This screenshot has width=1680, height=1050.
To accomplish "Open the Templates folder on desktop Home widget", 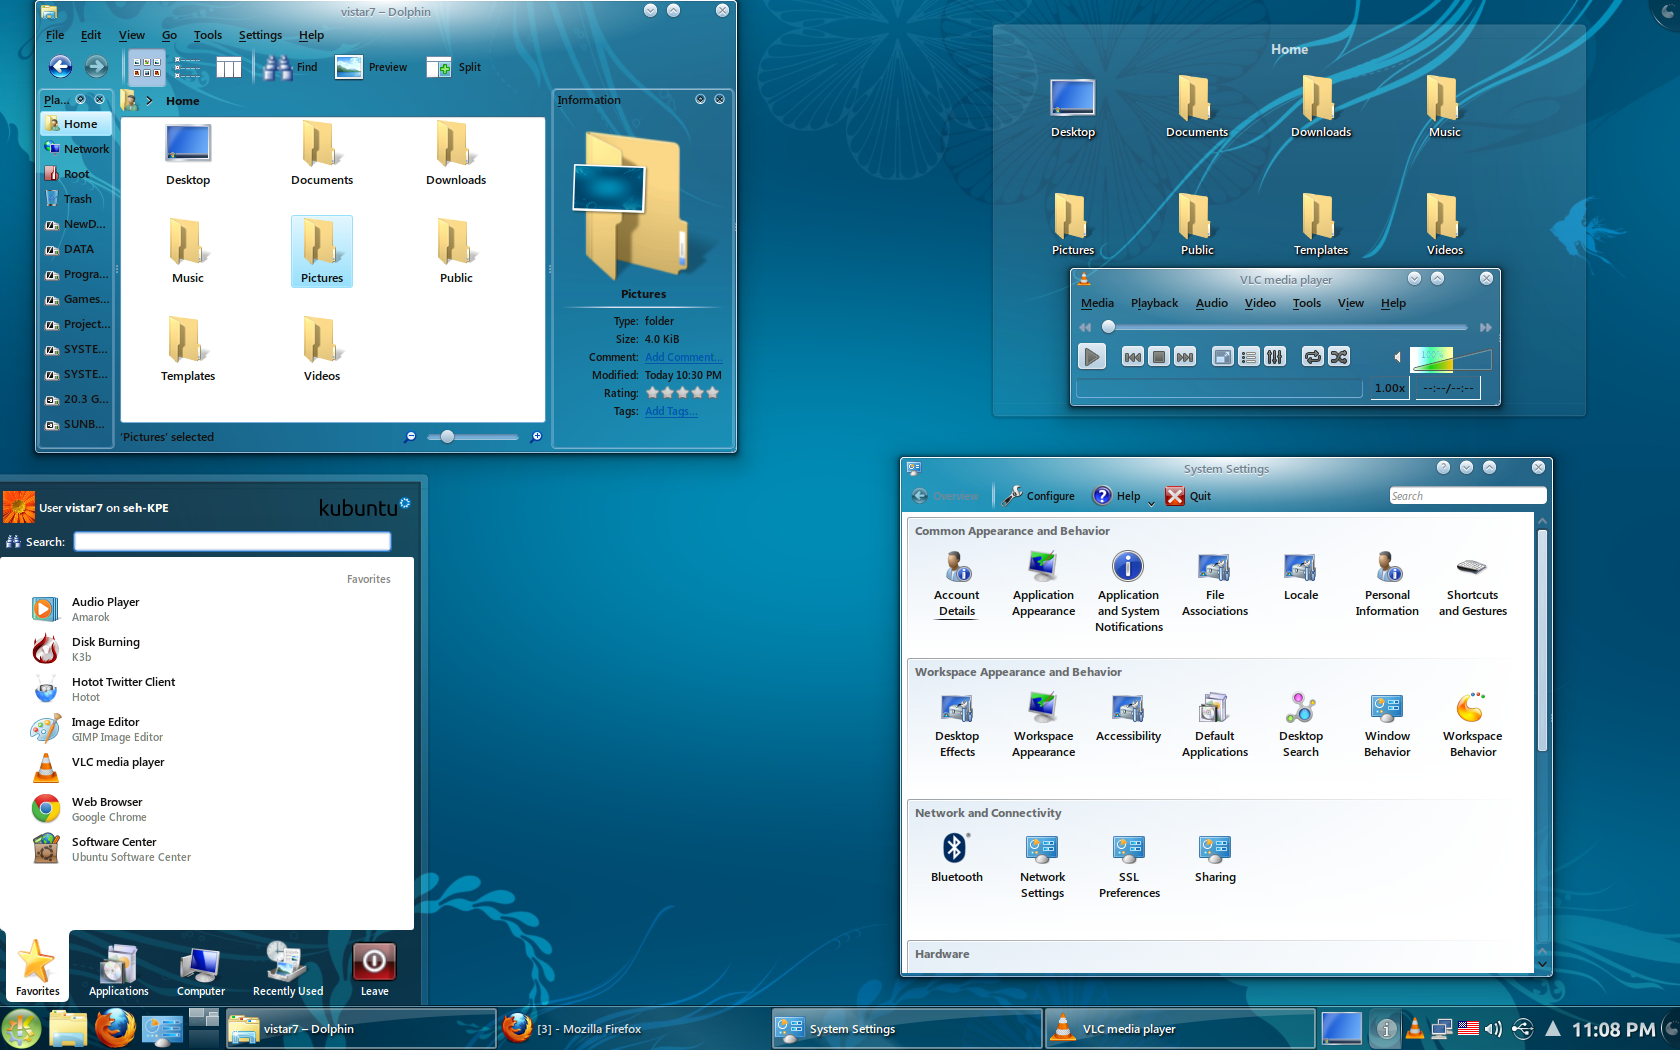I will click(x=1320, y=225).
